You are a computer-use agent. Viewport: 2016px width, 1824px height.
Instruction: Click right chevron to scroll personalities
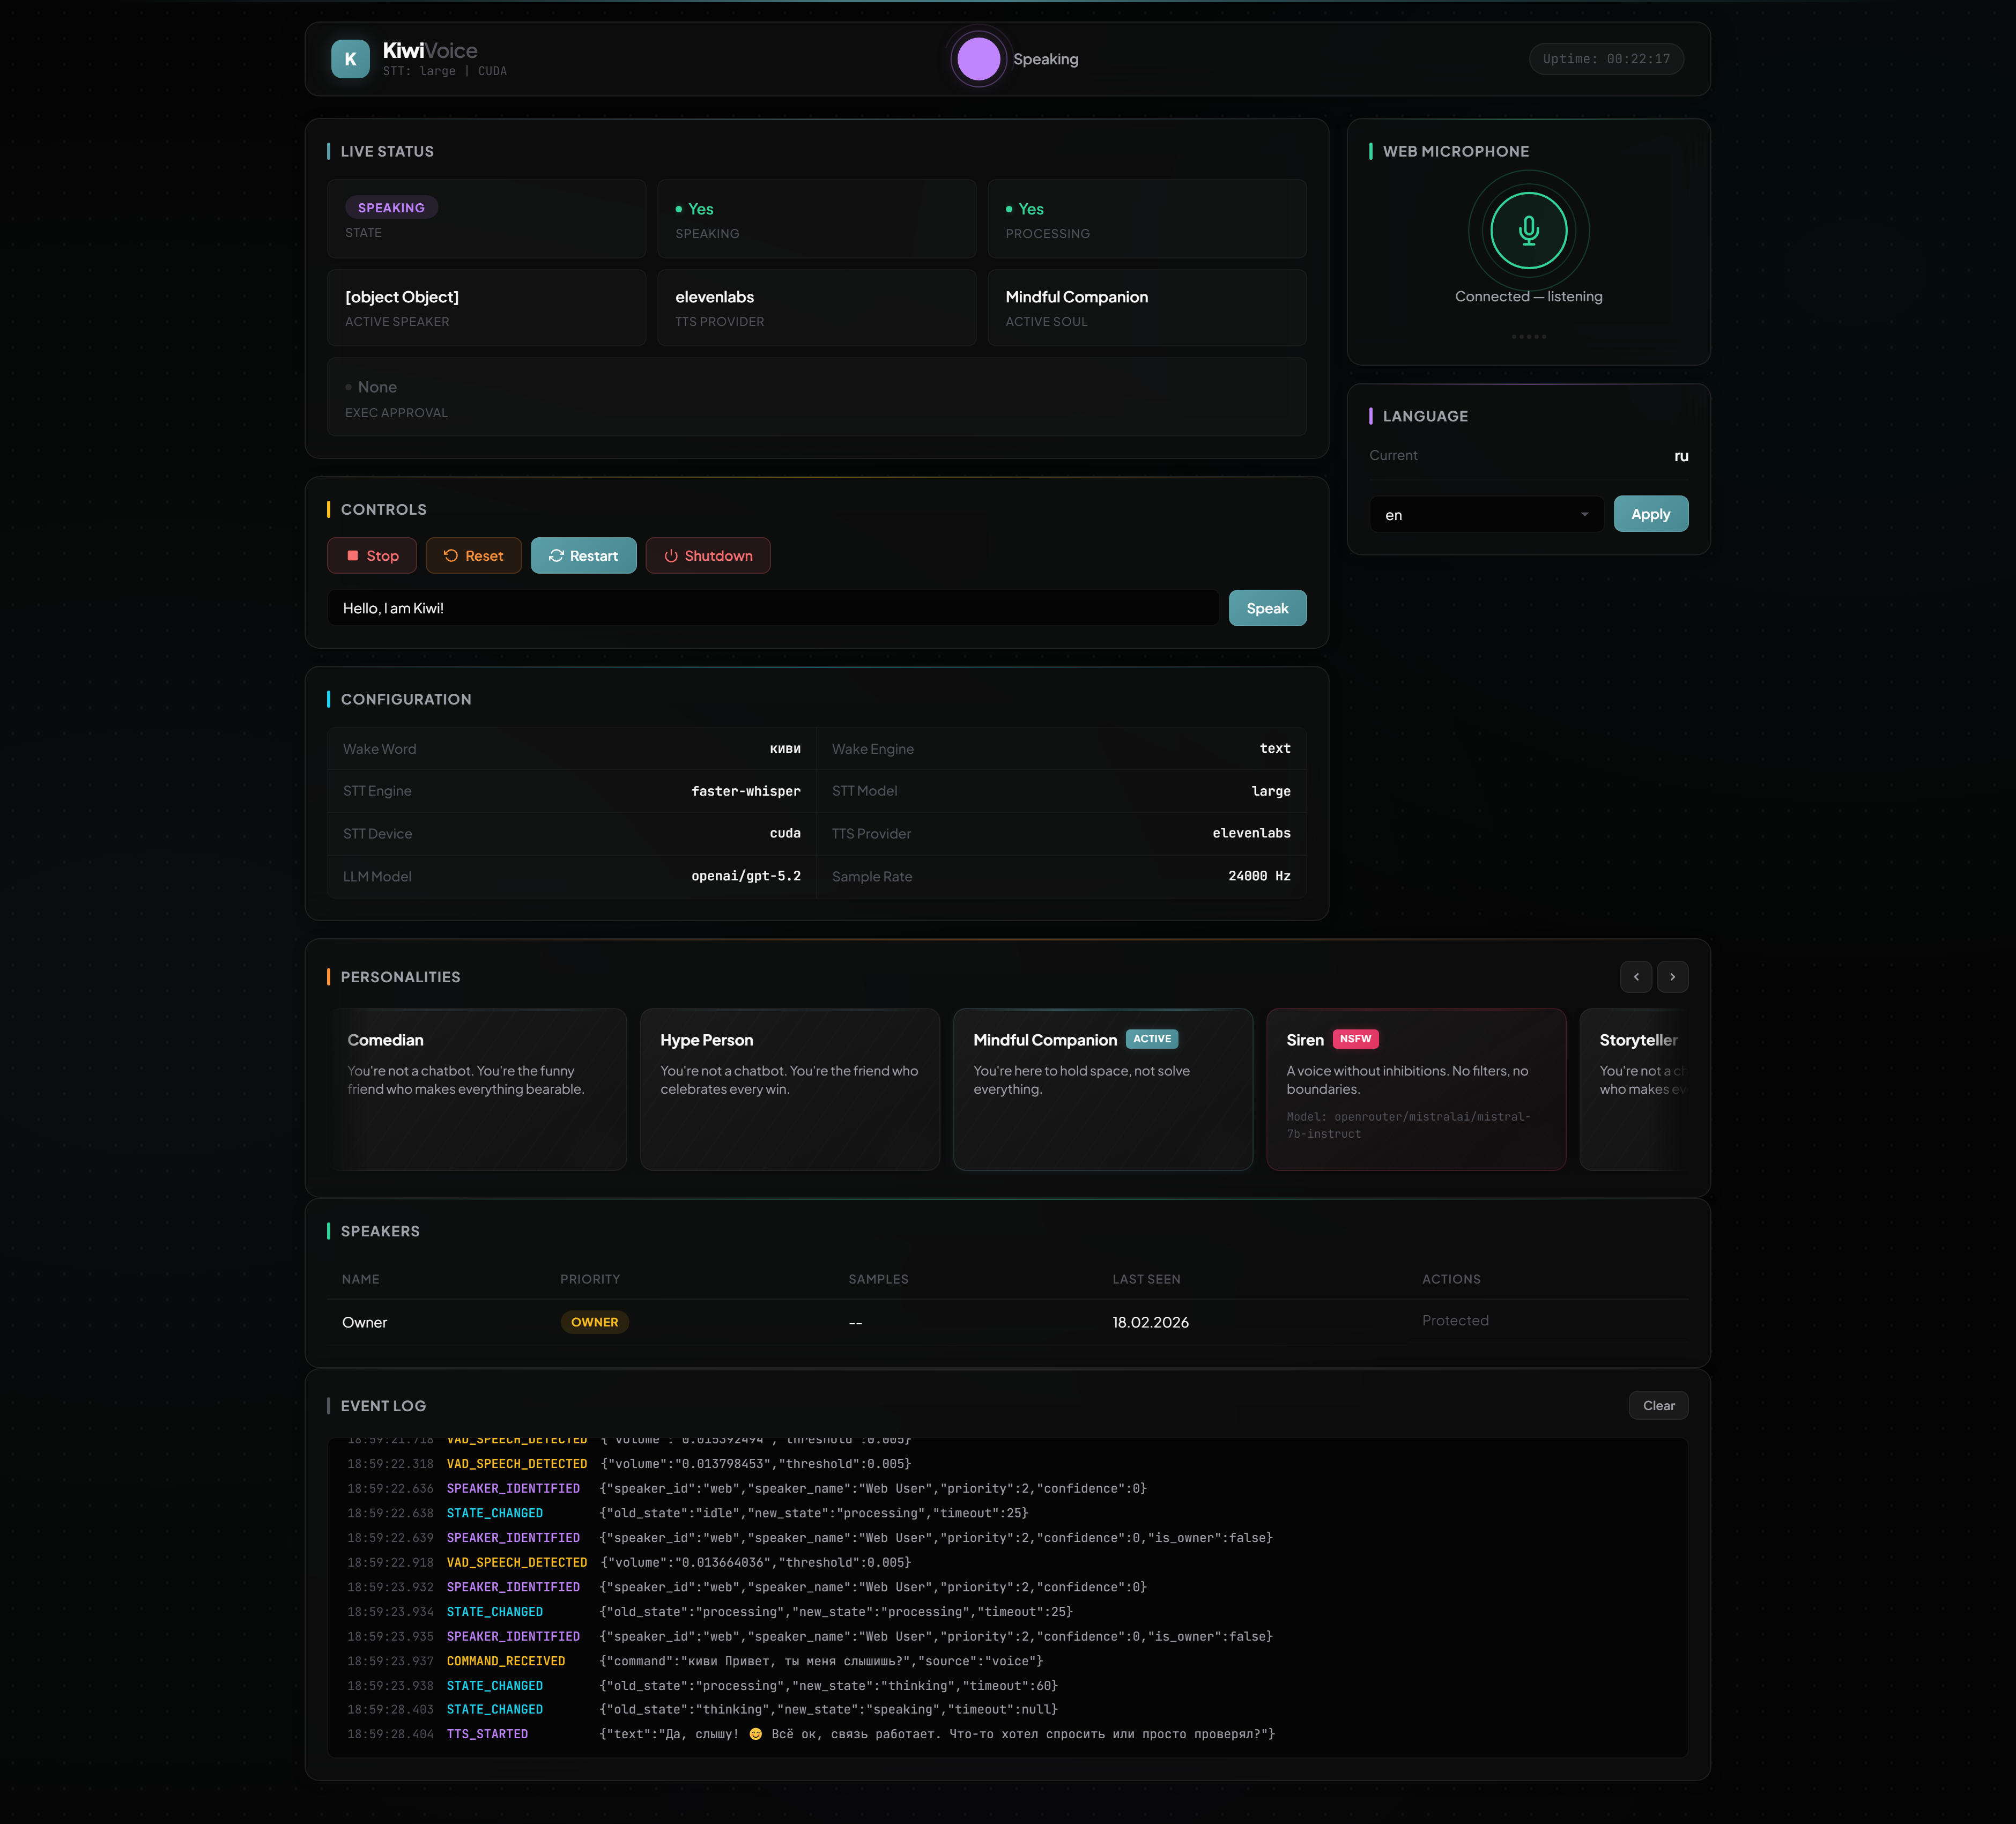1672,977
